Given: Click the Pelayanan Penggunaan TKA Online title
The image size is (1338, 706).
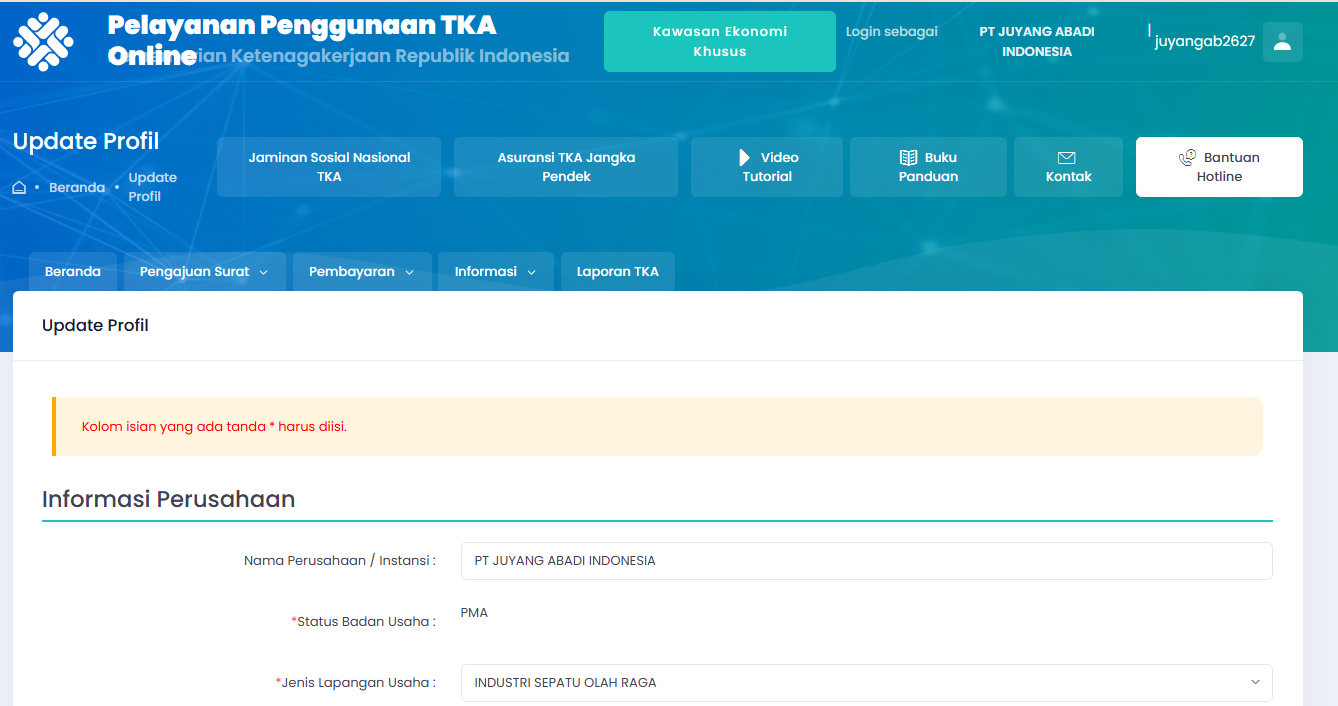Looking at the screenshot, I should (302, 40).
